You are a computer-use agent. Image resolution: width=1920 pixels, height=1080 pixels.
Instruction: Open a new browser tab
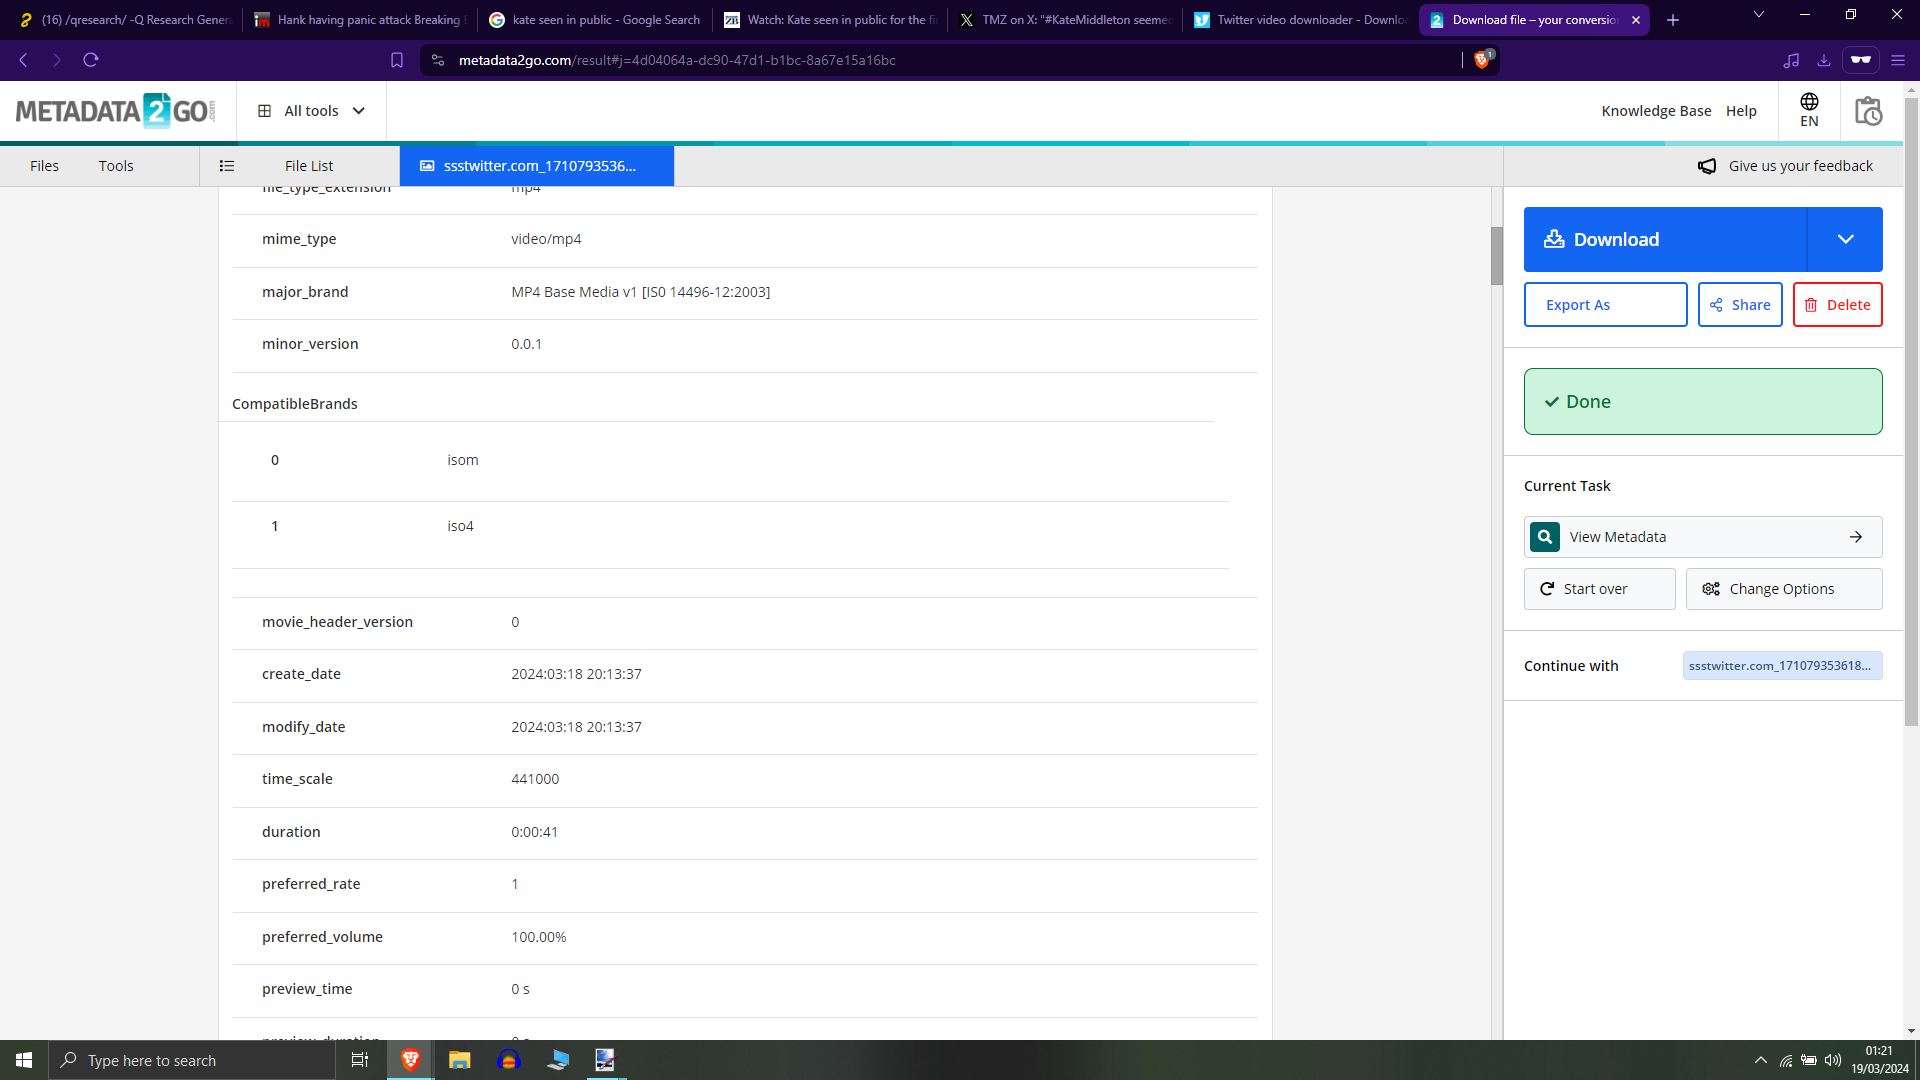pos(1673,20)
